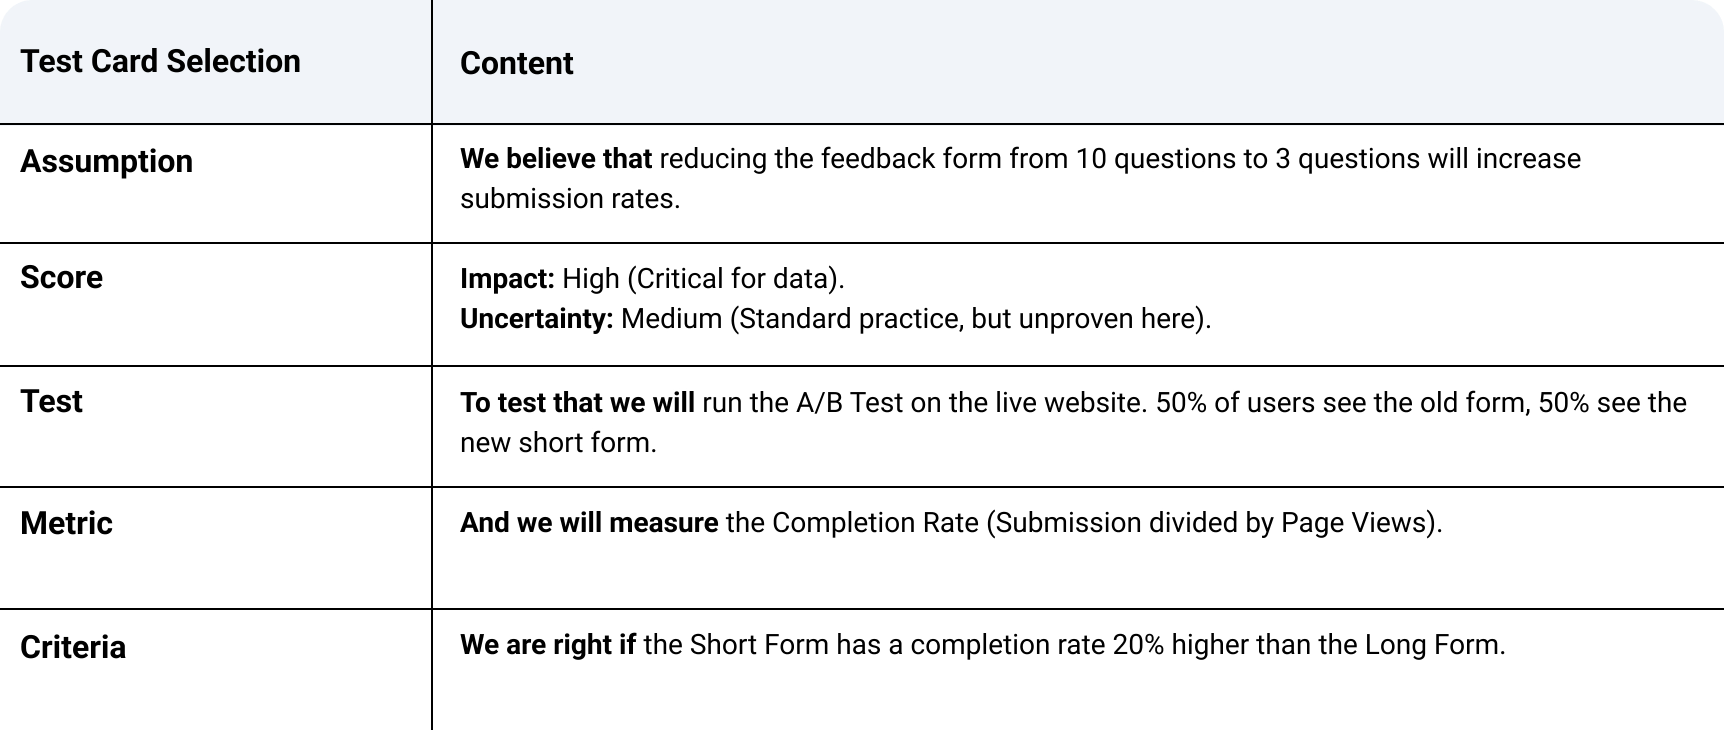Click the 'High (Critical for data).' text

[703, 279]
